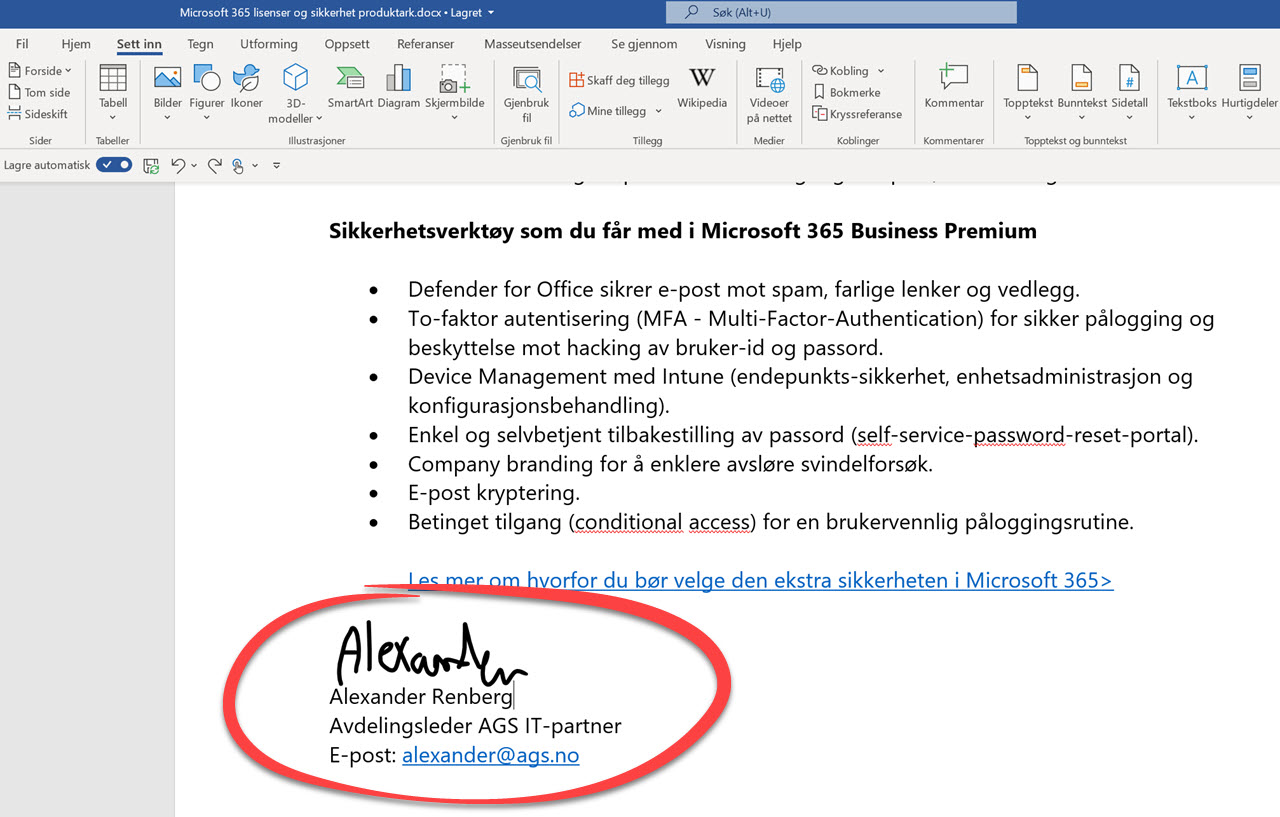Capture a Skjermbilde screenshot

(x=455, y=90)
